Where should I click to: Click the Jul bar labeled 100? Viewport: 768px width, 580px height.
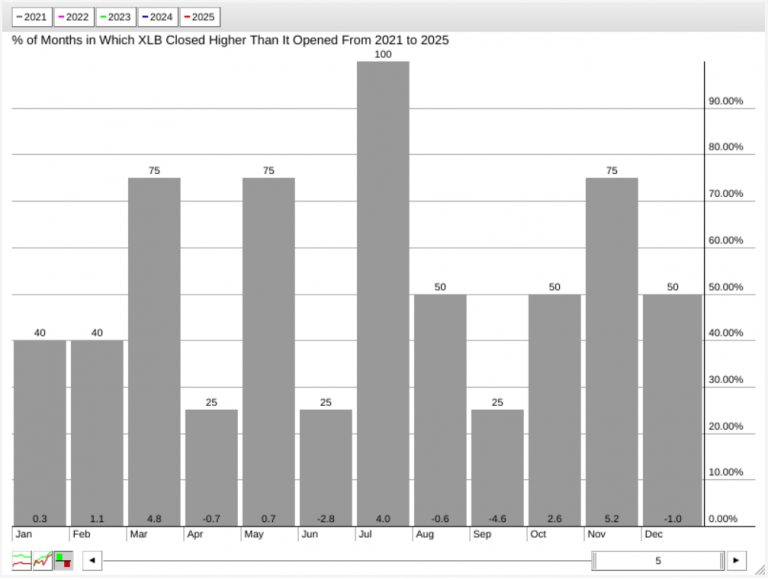(x=383, y=294)
